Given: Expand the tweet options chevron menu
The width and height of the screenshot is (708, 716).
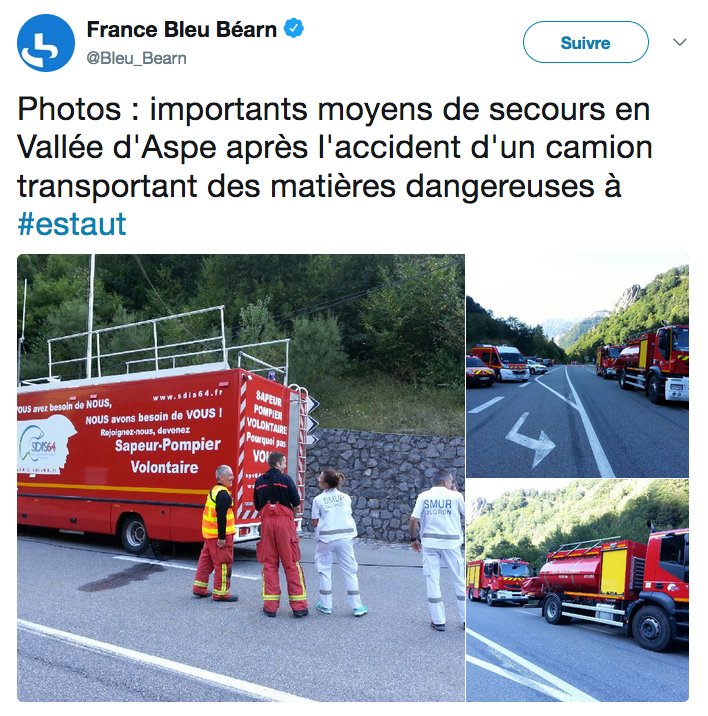Looking at the screenshot, I should pyautogui.click(x=680, y=42).
